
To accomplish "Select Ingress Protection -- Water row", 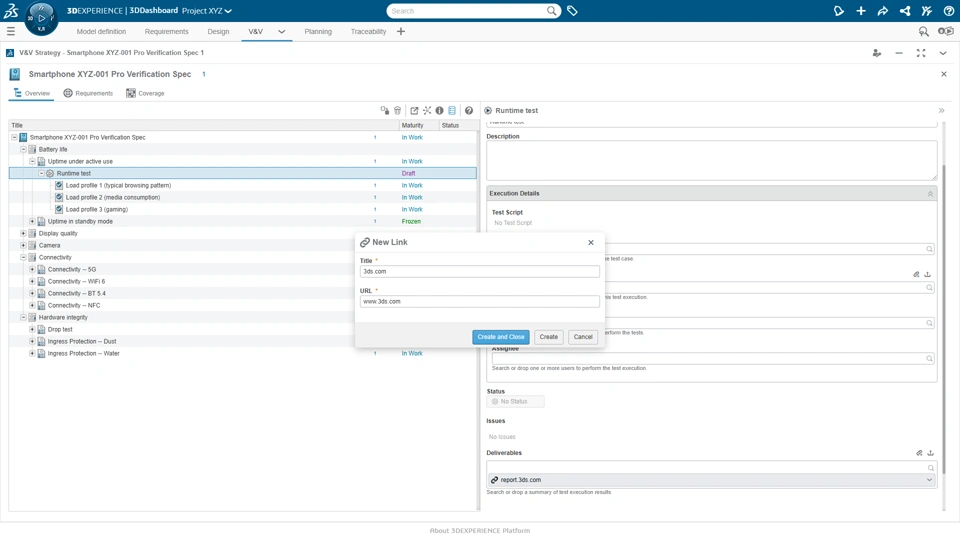I will coord(242,353).
